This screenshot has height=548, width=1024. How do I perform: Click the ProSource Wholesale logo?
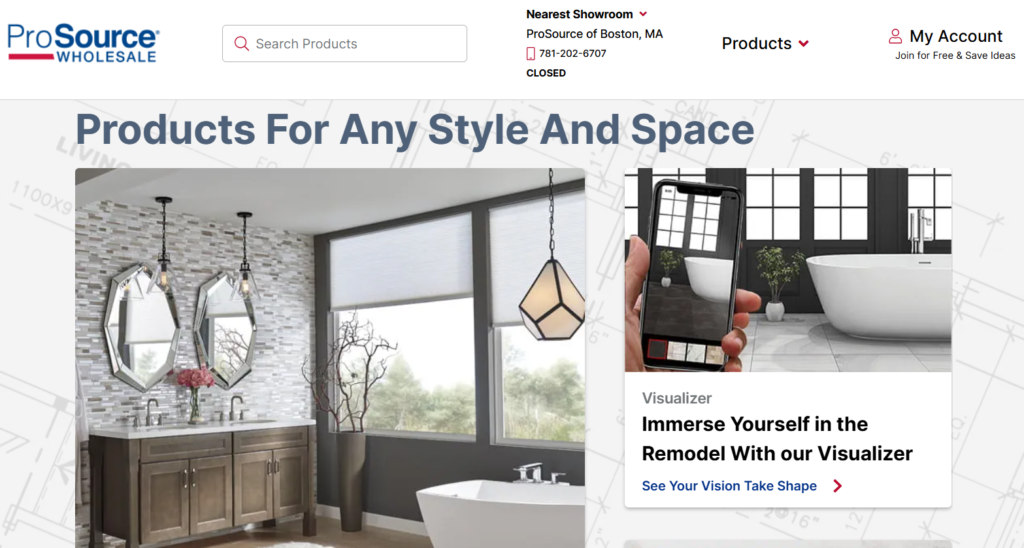pyautogui.click(x=83, y=43)
